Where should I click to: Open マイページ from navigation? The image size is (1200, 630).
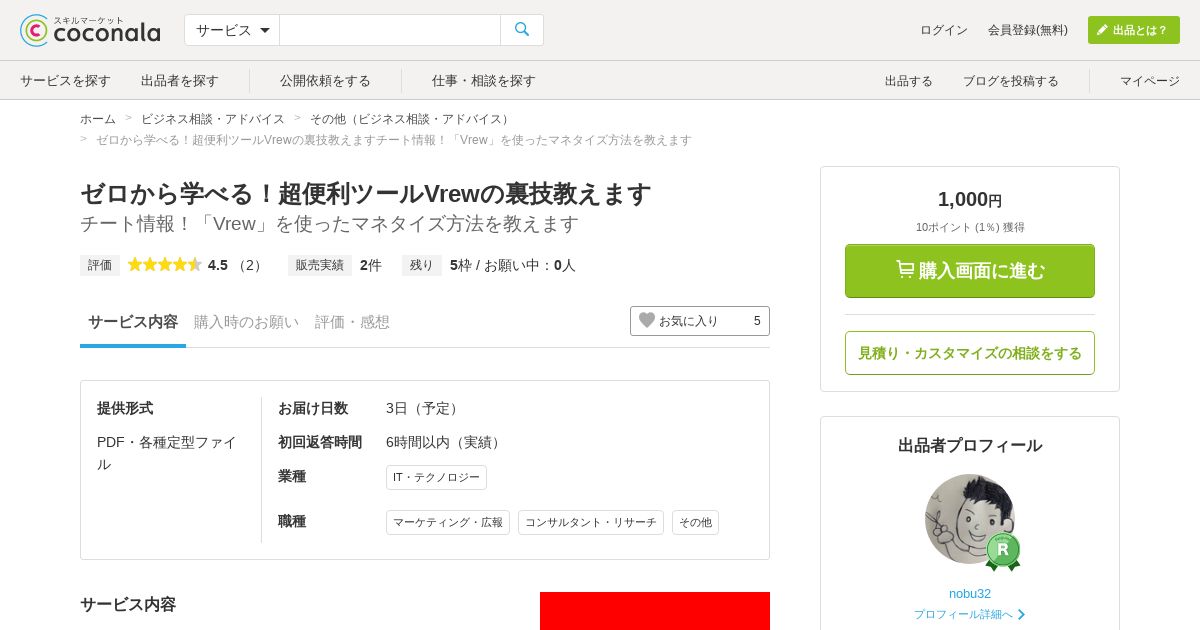1150,81
